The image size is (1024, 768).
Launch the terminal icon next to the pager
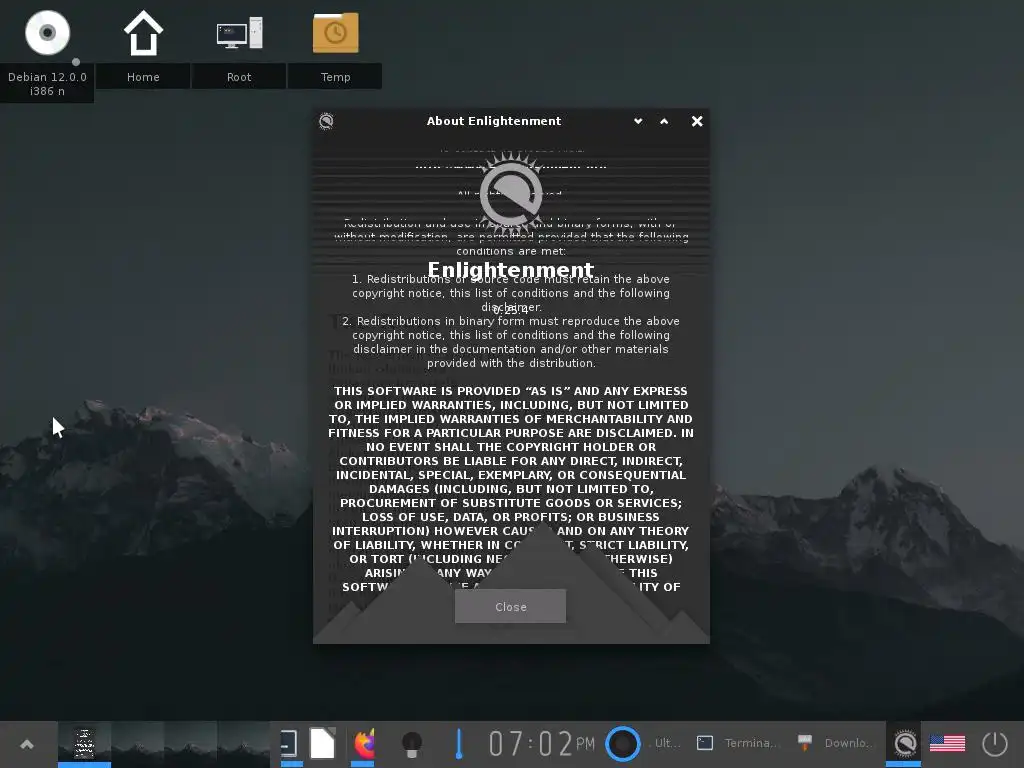click(289, 743)
